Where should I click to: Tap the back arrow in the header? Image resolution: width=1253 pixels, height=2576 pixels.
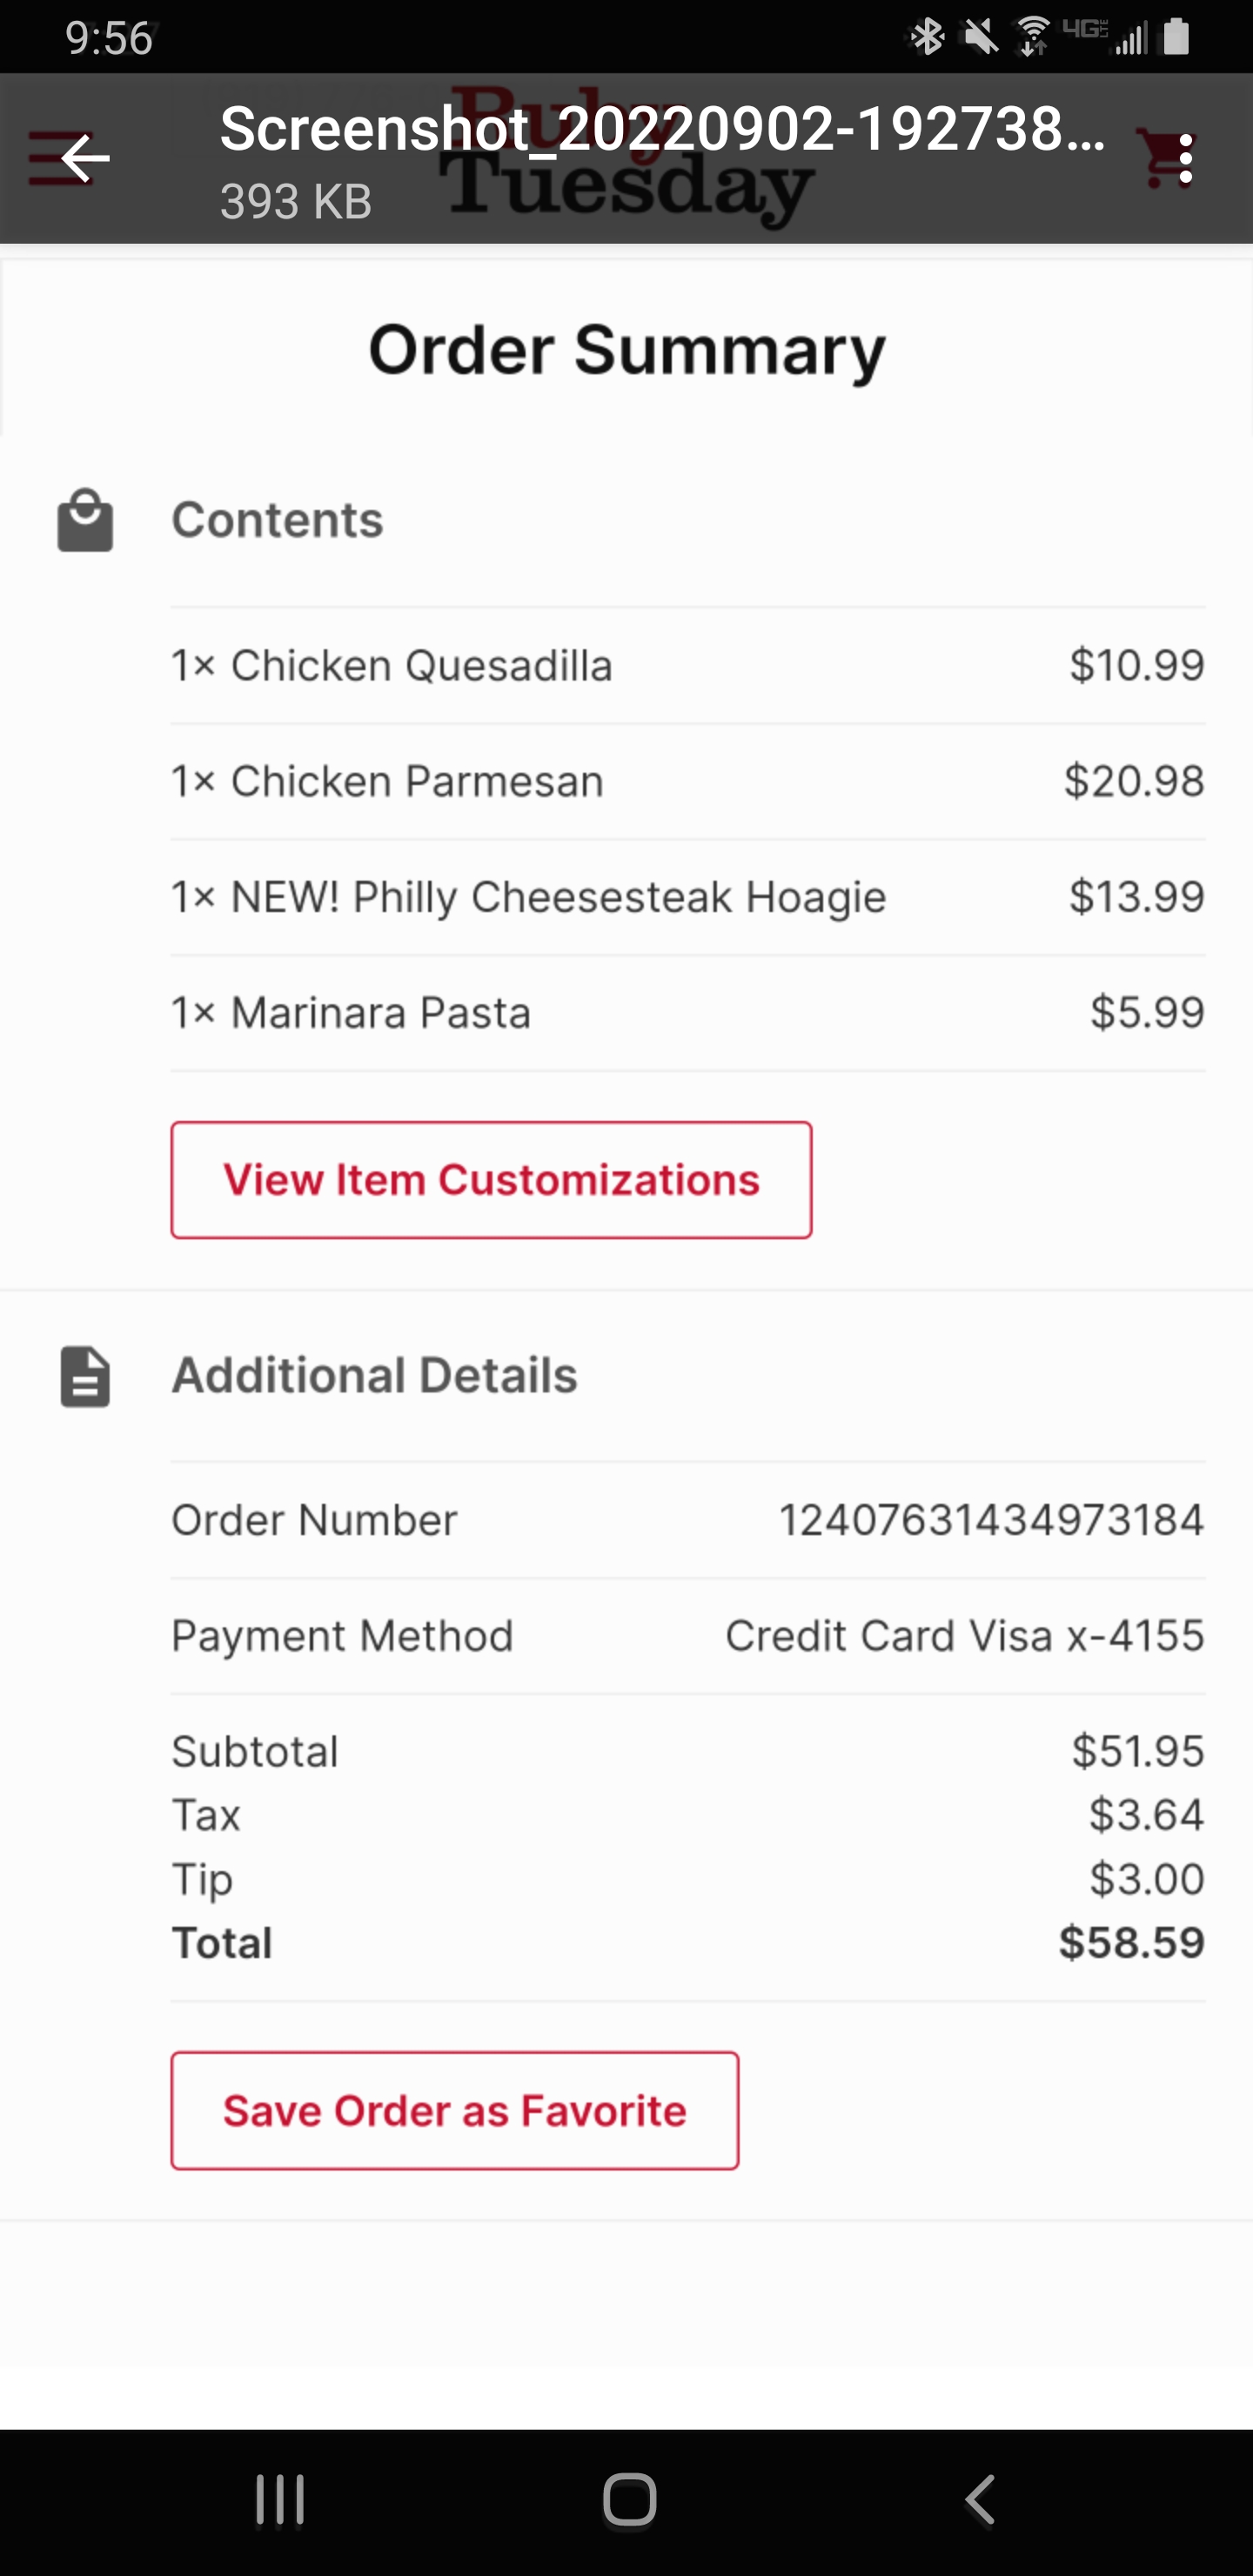(x=85, y=159)
